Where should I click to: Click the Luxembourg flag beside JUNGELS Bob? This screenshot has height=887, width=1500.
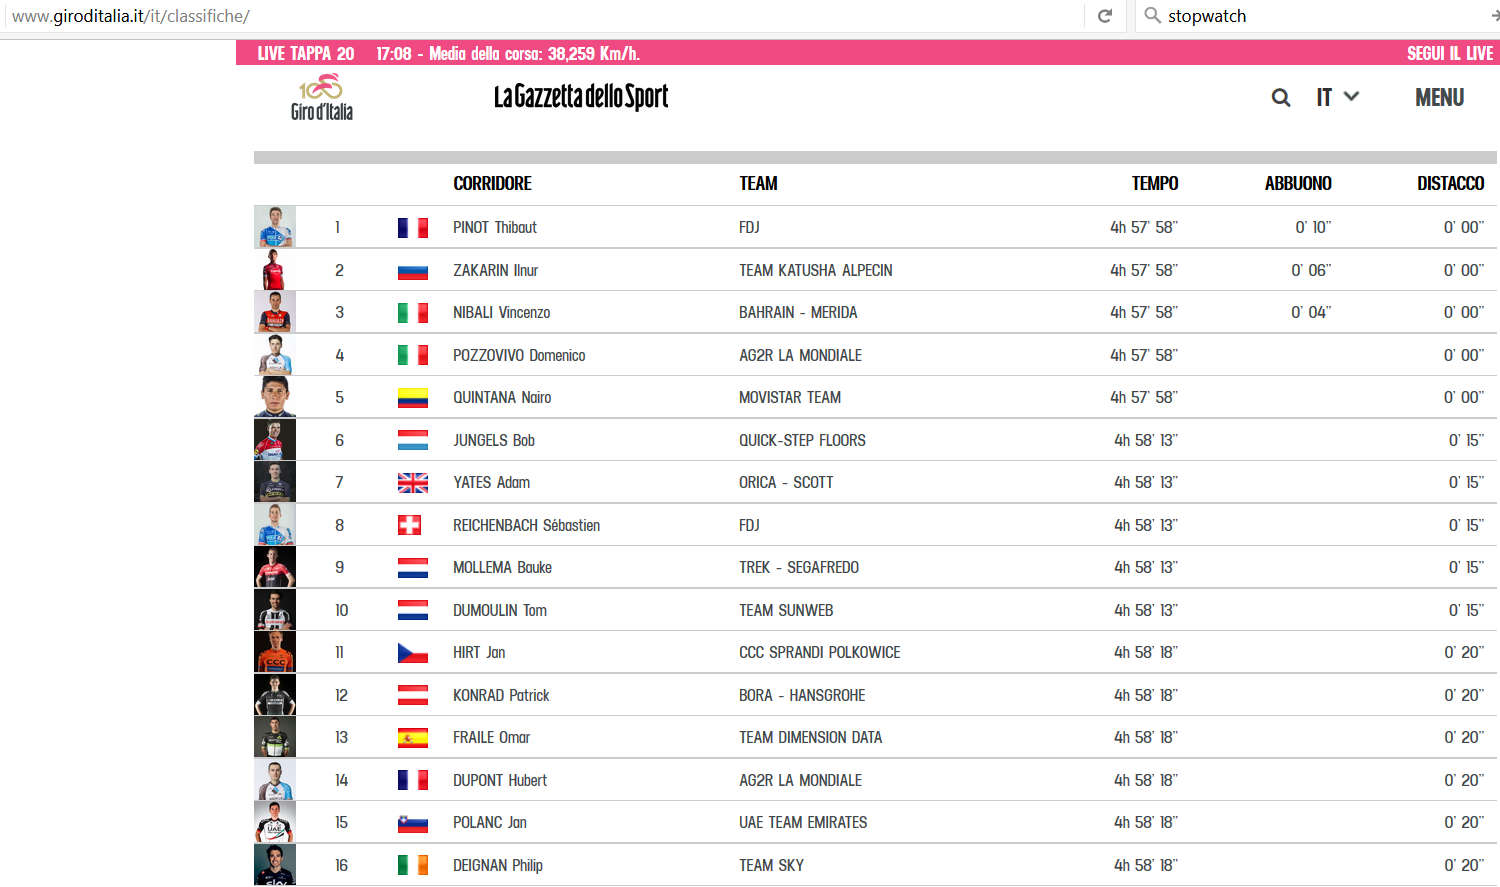[413, 440]
